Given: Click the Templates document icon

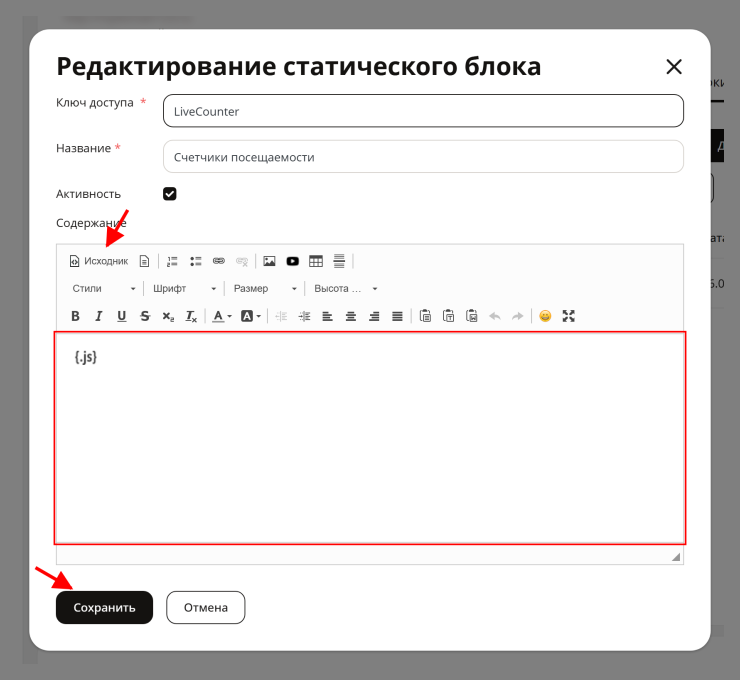Looking at the screenshot, I should [144, 261].
